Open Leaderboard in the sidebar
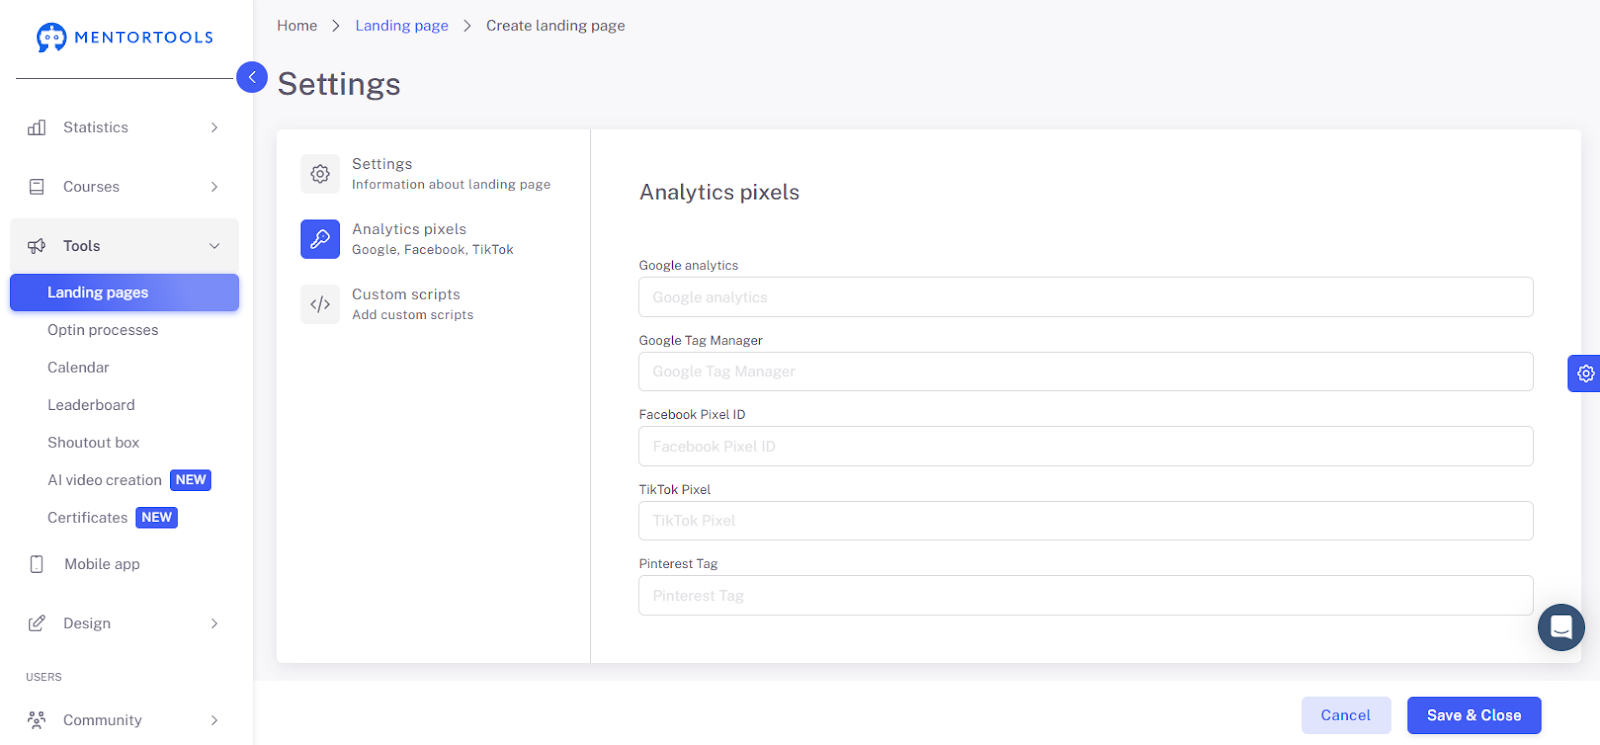 click(x=91, y=405)
